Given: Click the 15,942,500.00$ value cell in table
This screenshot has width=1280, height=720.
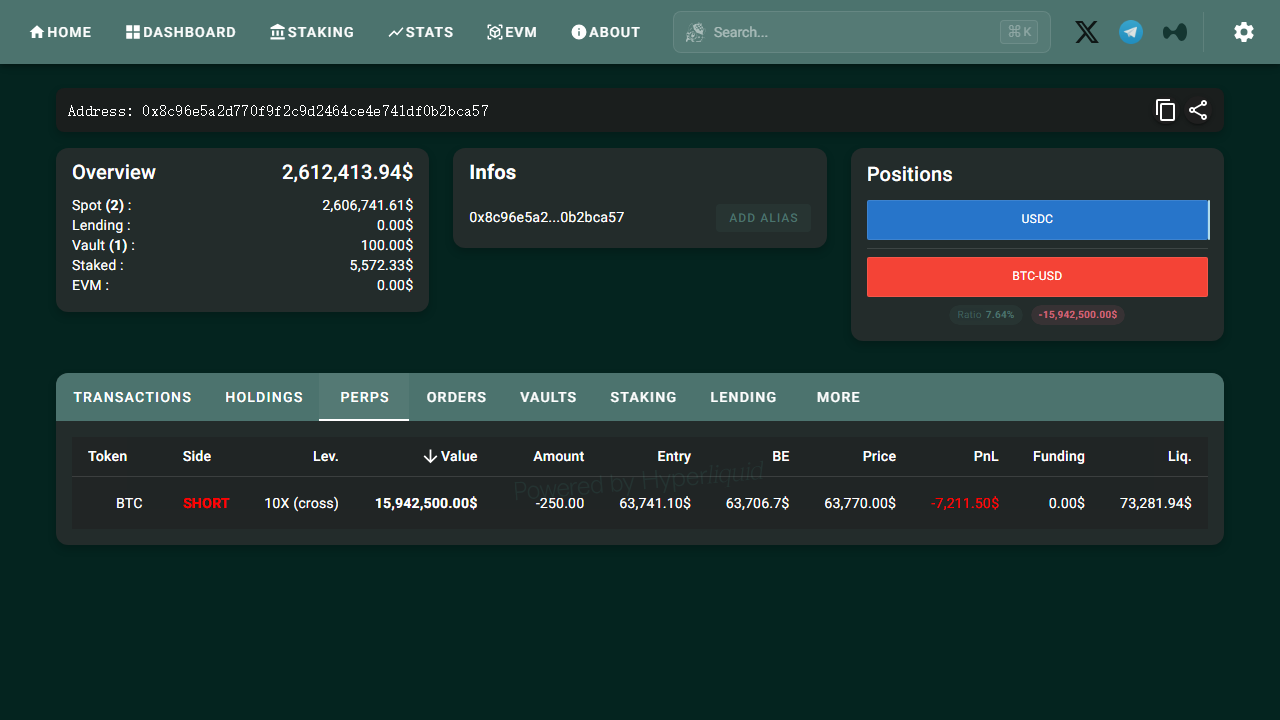Looking at the screenshot, I should coord(426,503).
